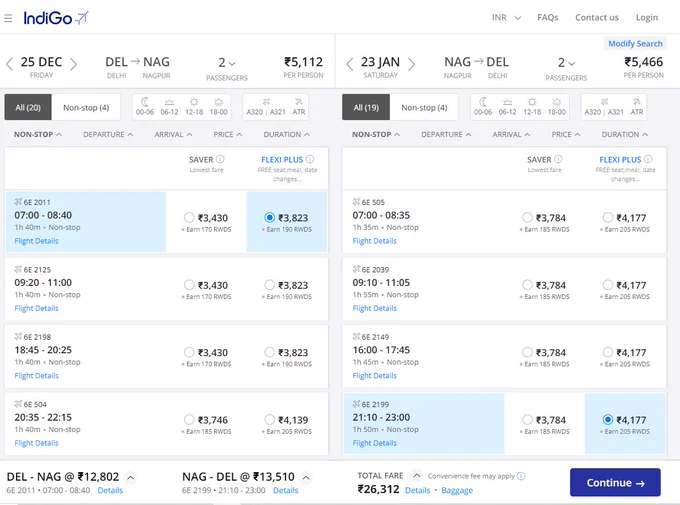680x505 pixels.
Task: Filter NAG-DEL flights by 06-12 morning time
Action: pos(507,107)
